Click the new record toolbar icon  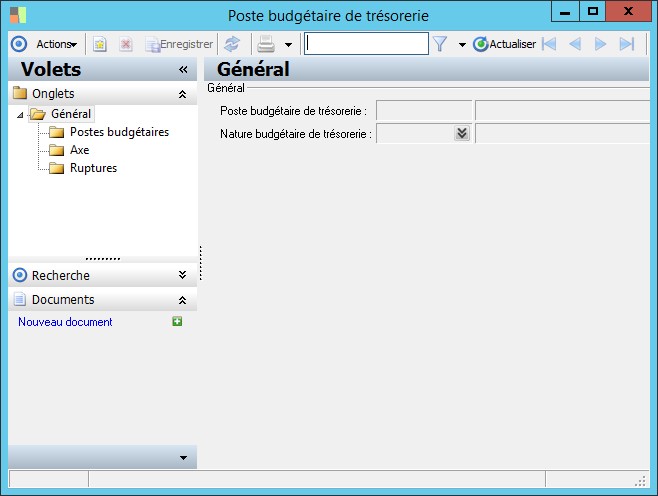coord(99,44)
